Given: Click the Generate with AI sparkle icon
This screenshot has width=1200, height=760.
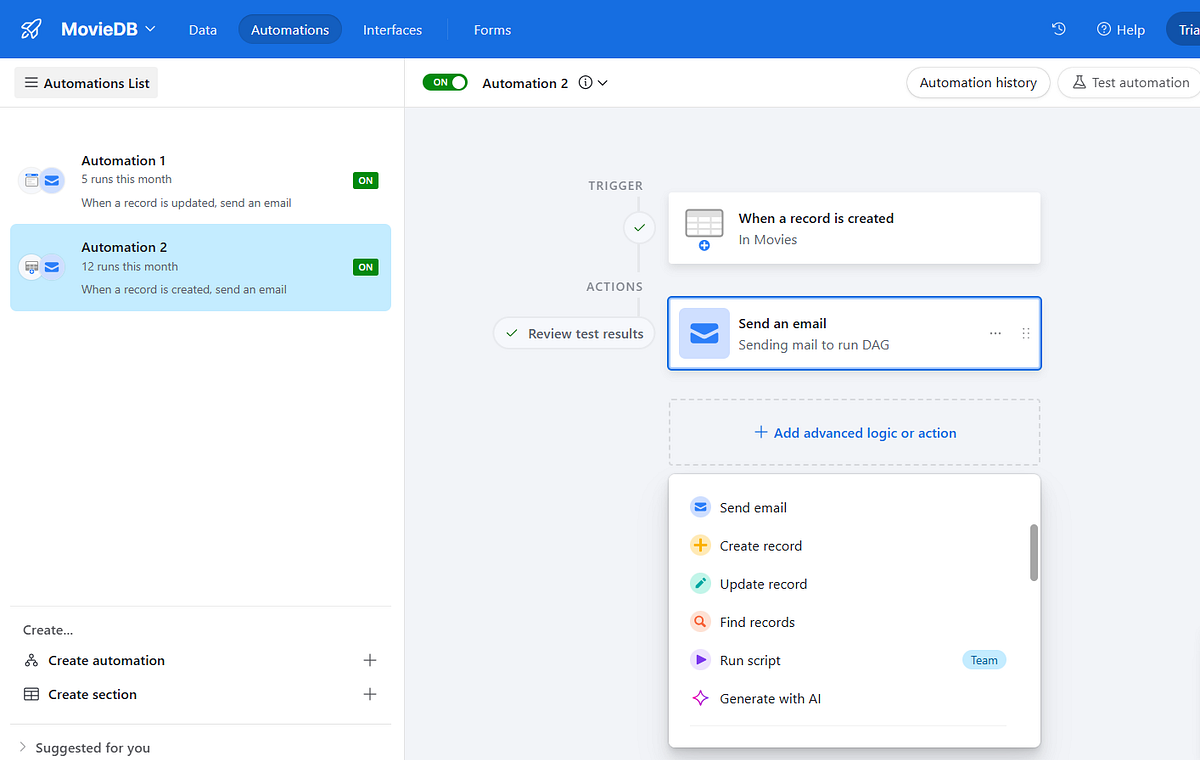Looking at the screenshot, I should coord(700,698).
